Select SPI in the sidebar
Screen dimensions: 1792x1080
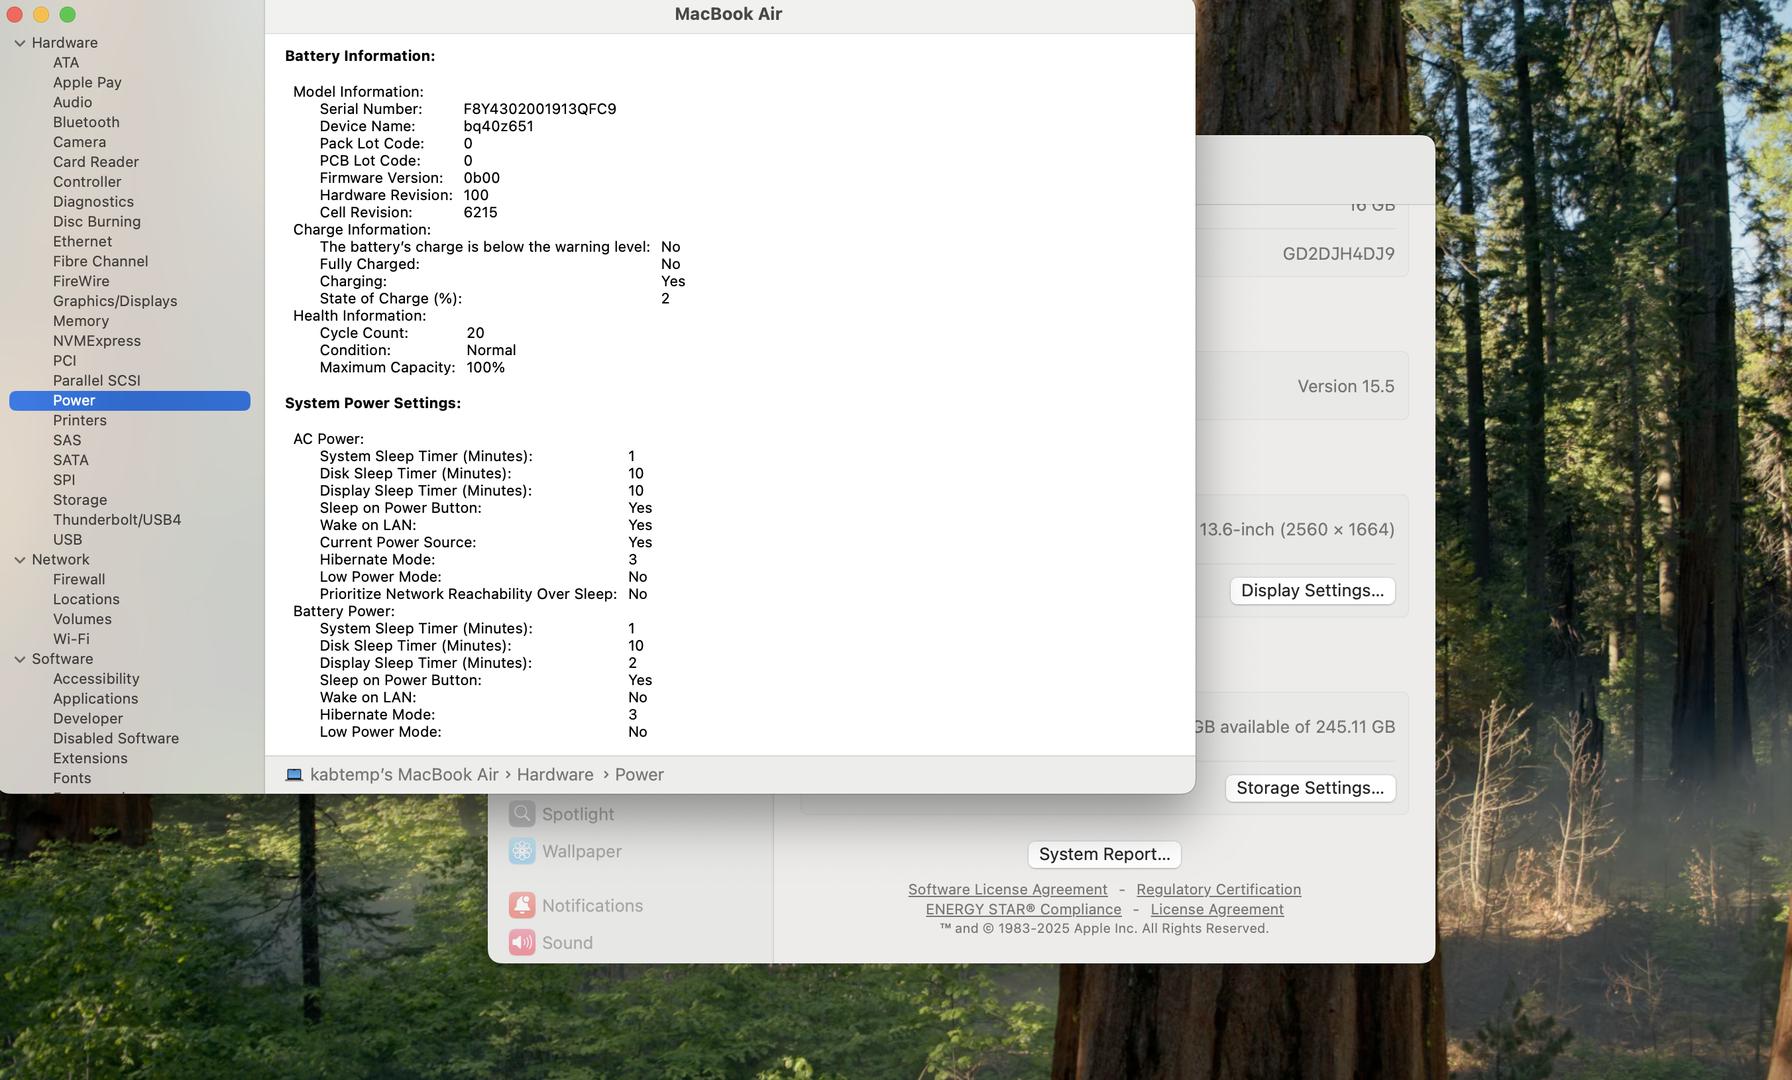(x=64, y=480)
